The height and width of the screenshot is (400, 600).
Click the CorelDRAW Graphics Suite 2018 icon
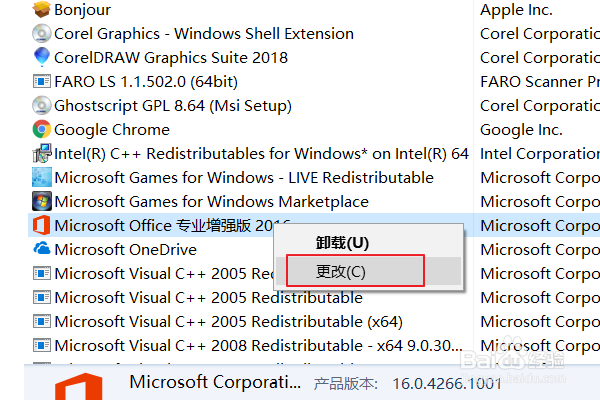tap(41, 57)
